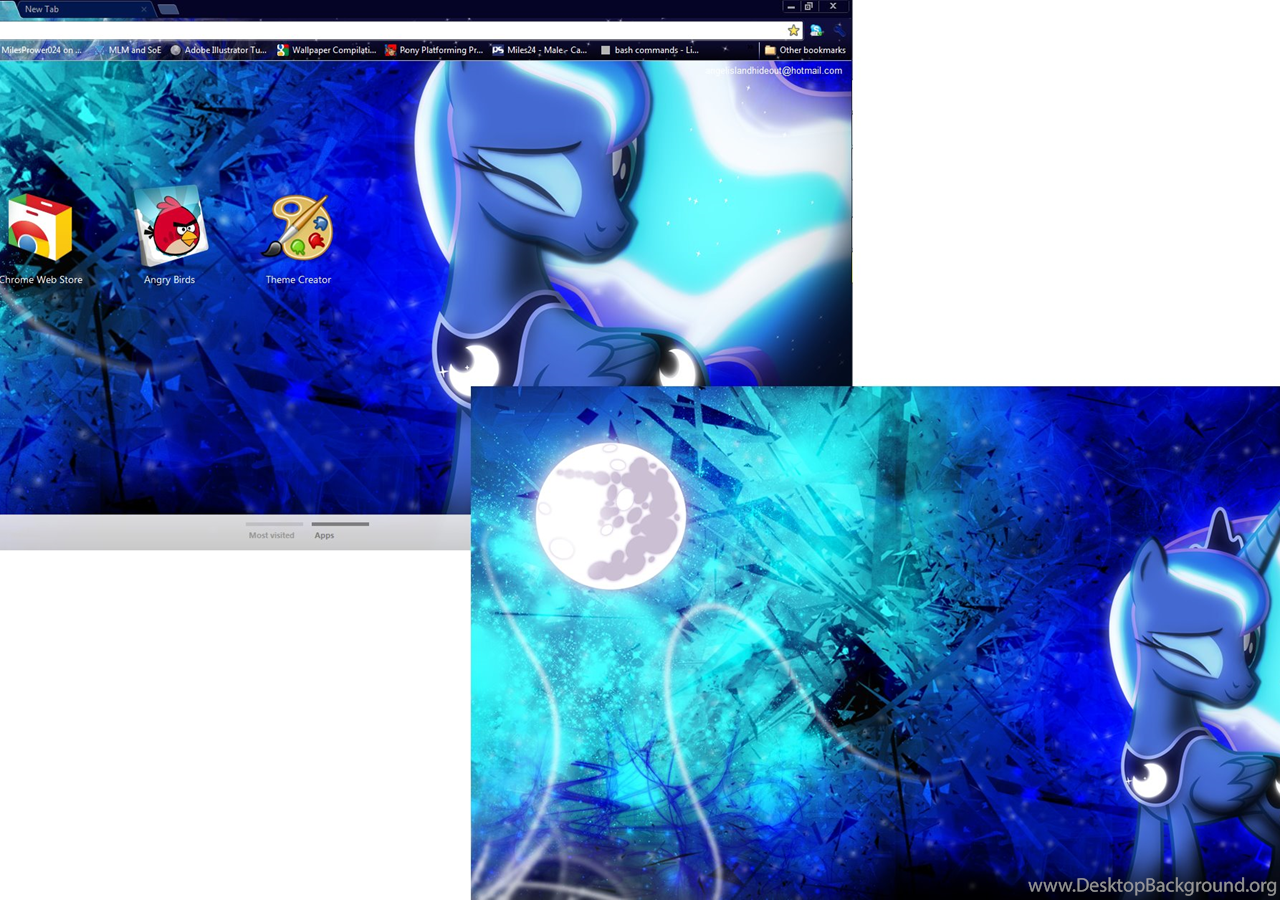Open the MLM and SoE bookmark
This screenshot has width=1280, height=900.
(x=127, y=50)
